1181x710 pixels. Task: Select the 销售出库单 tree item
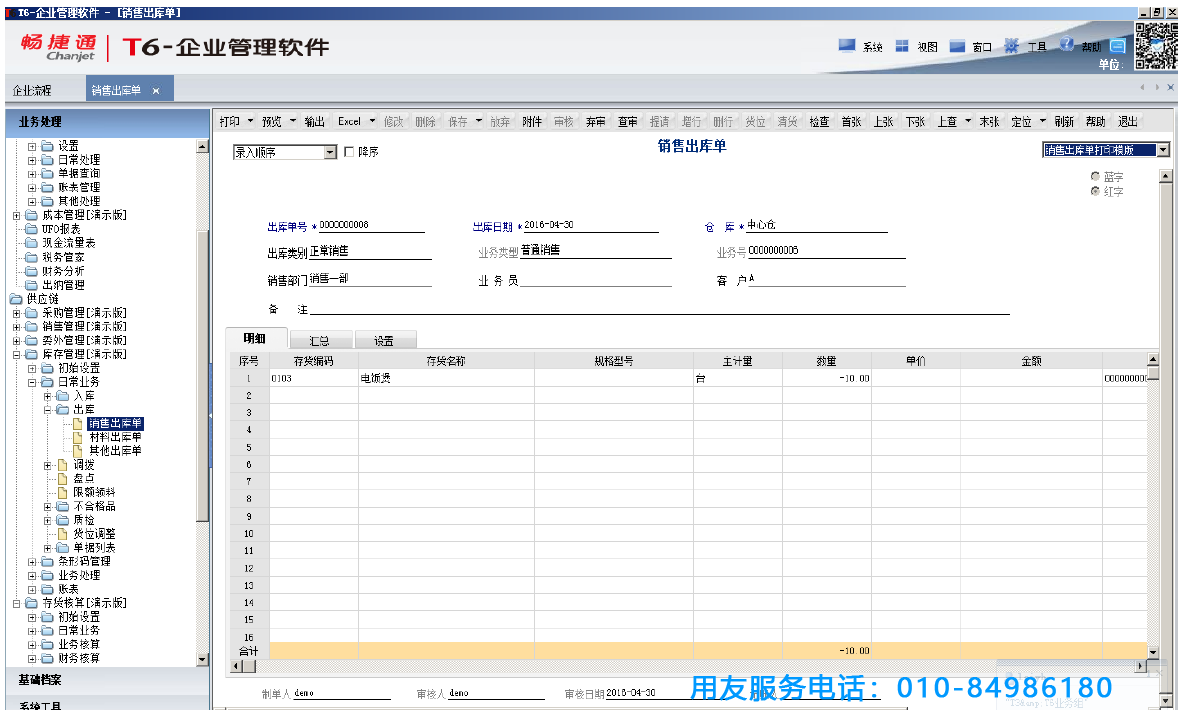(114, 424)
